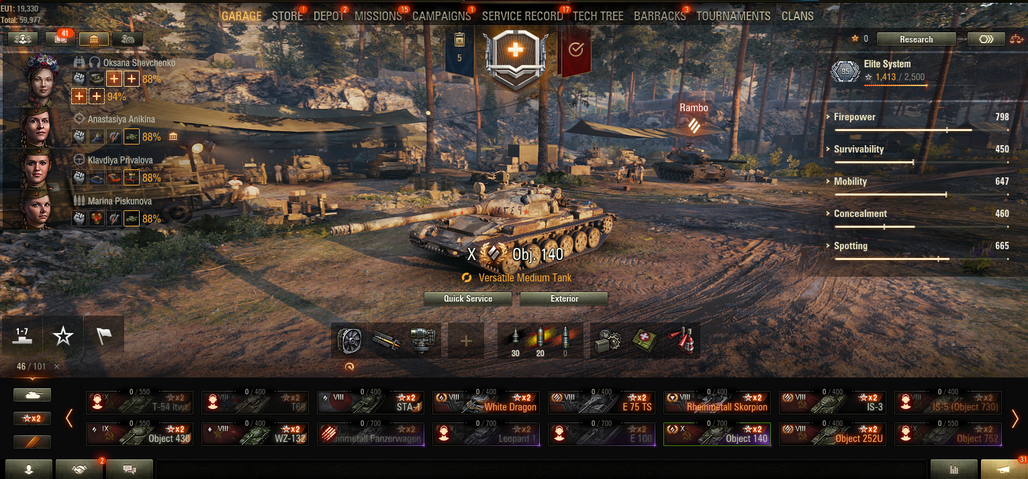Click the gun rammer equipment icon
Viewport: 1028px width, 479px height.
[x=386, y=341]
